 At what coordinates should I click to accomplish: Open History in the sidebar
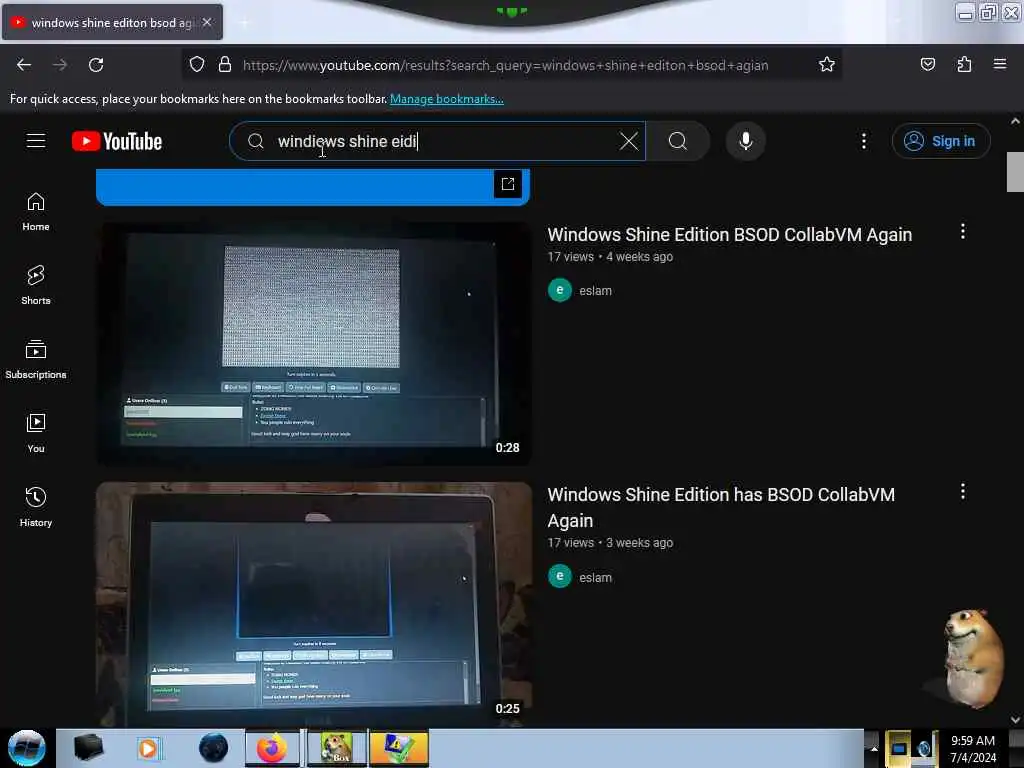click(x=36, y=507)
